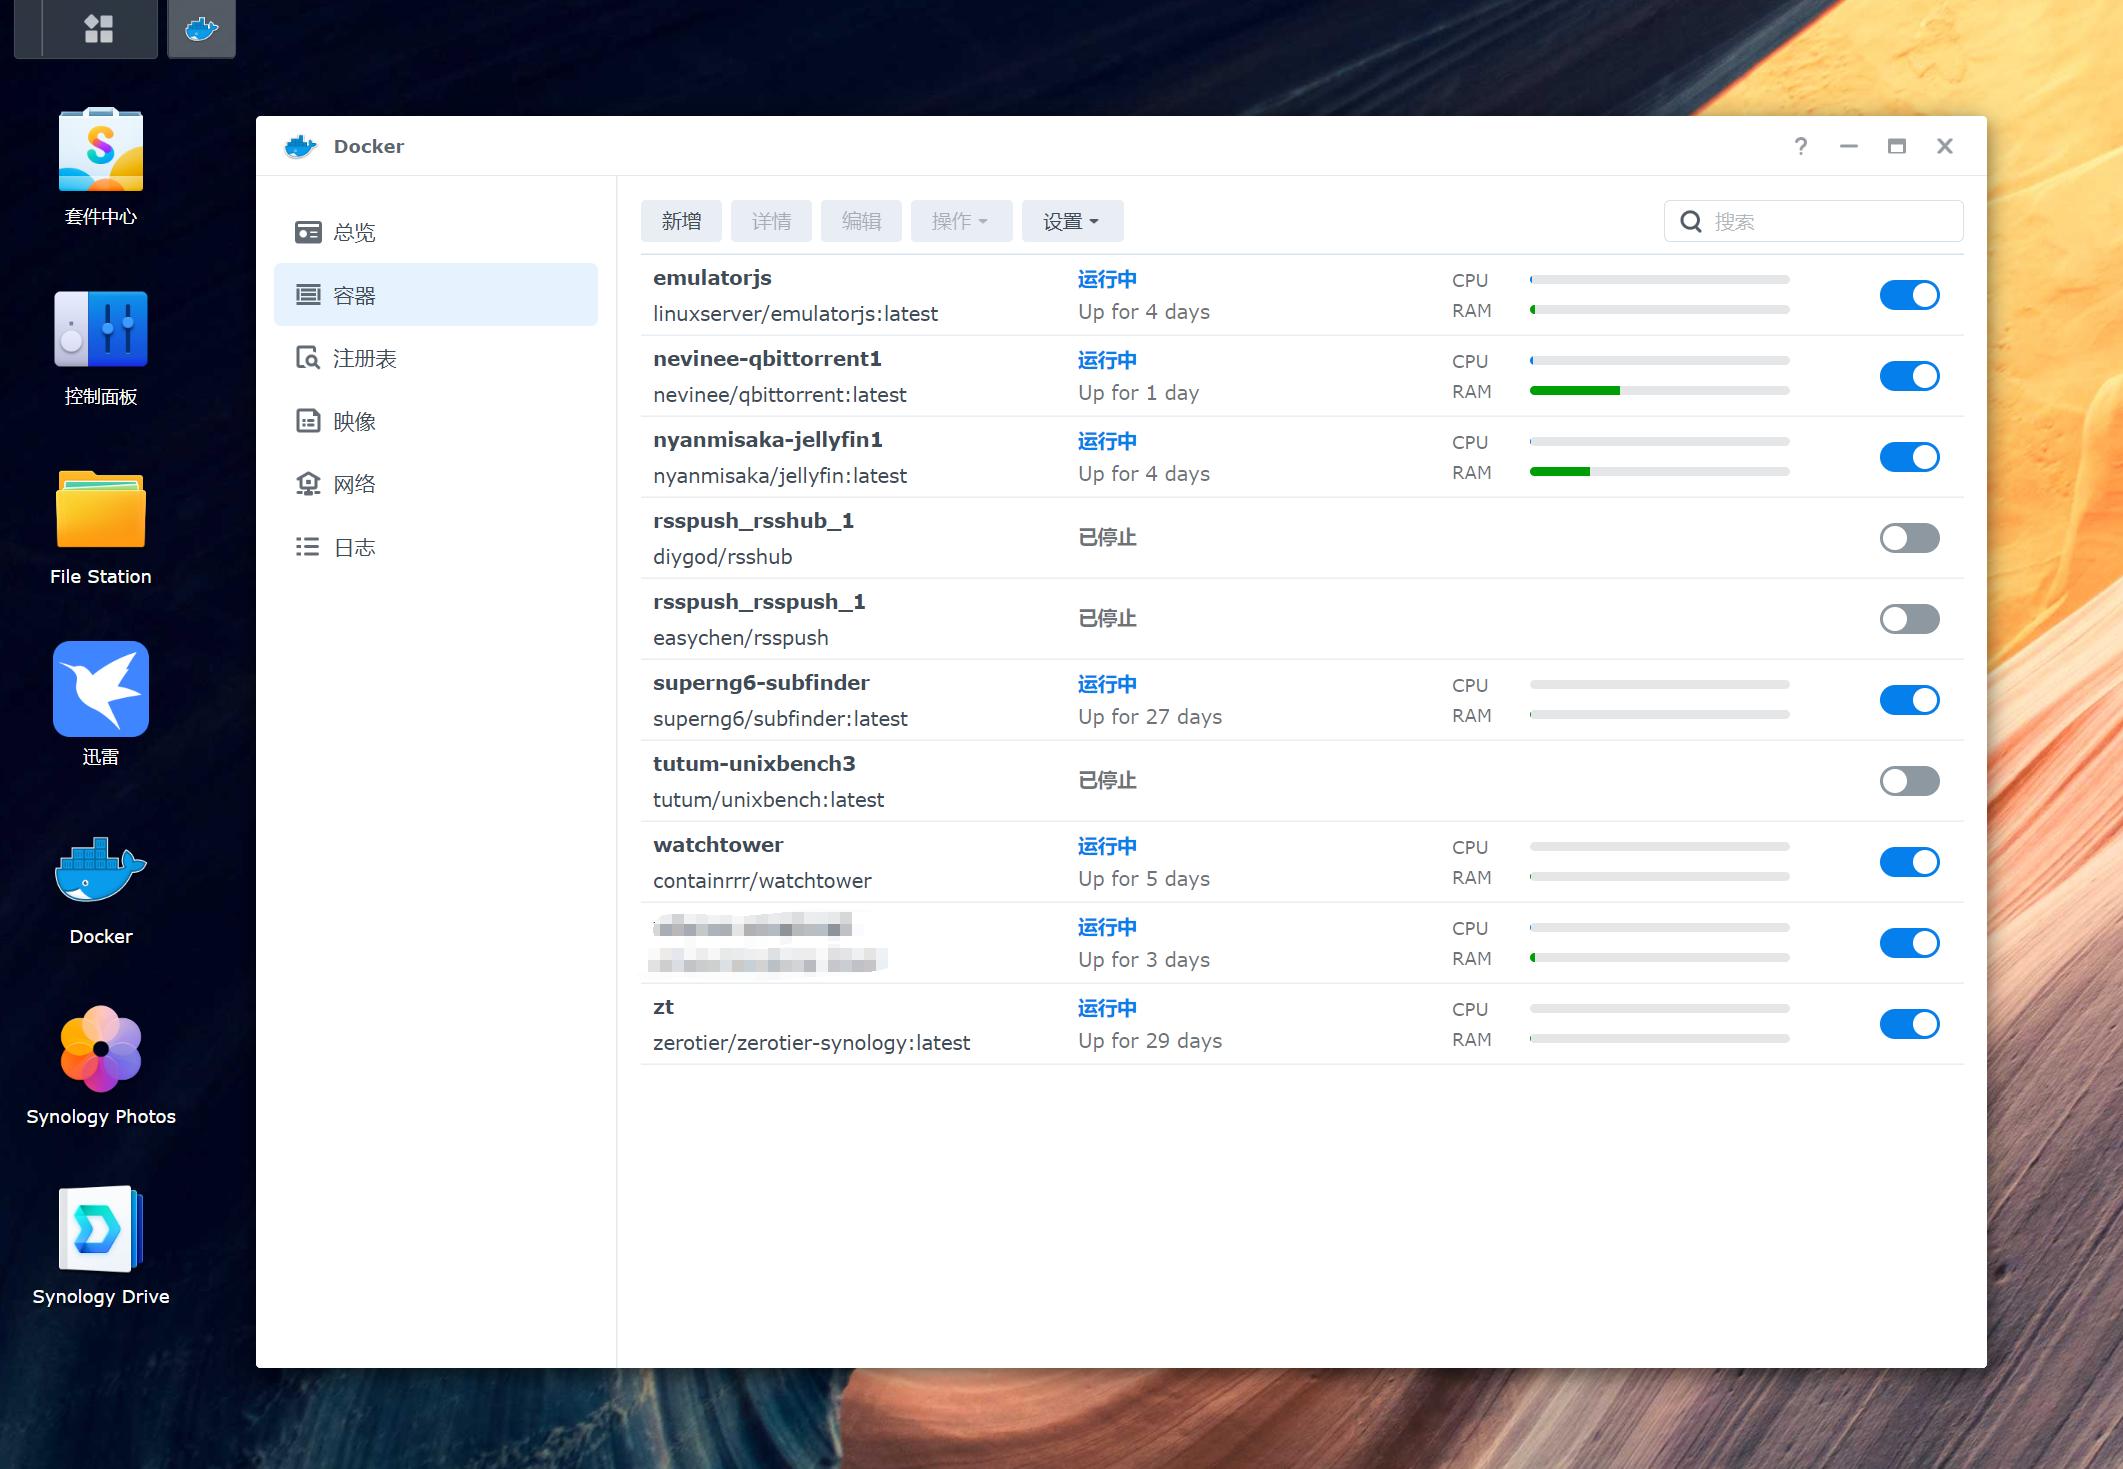This screenshot has height=1469, width=2123.
Task: Click the Docker whale icon in the taskbar
Action: click(201, 28)
